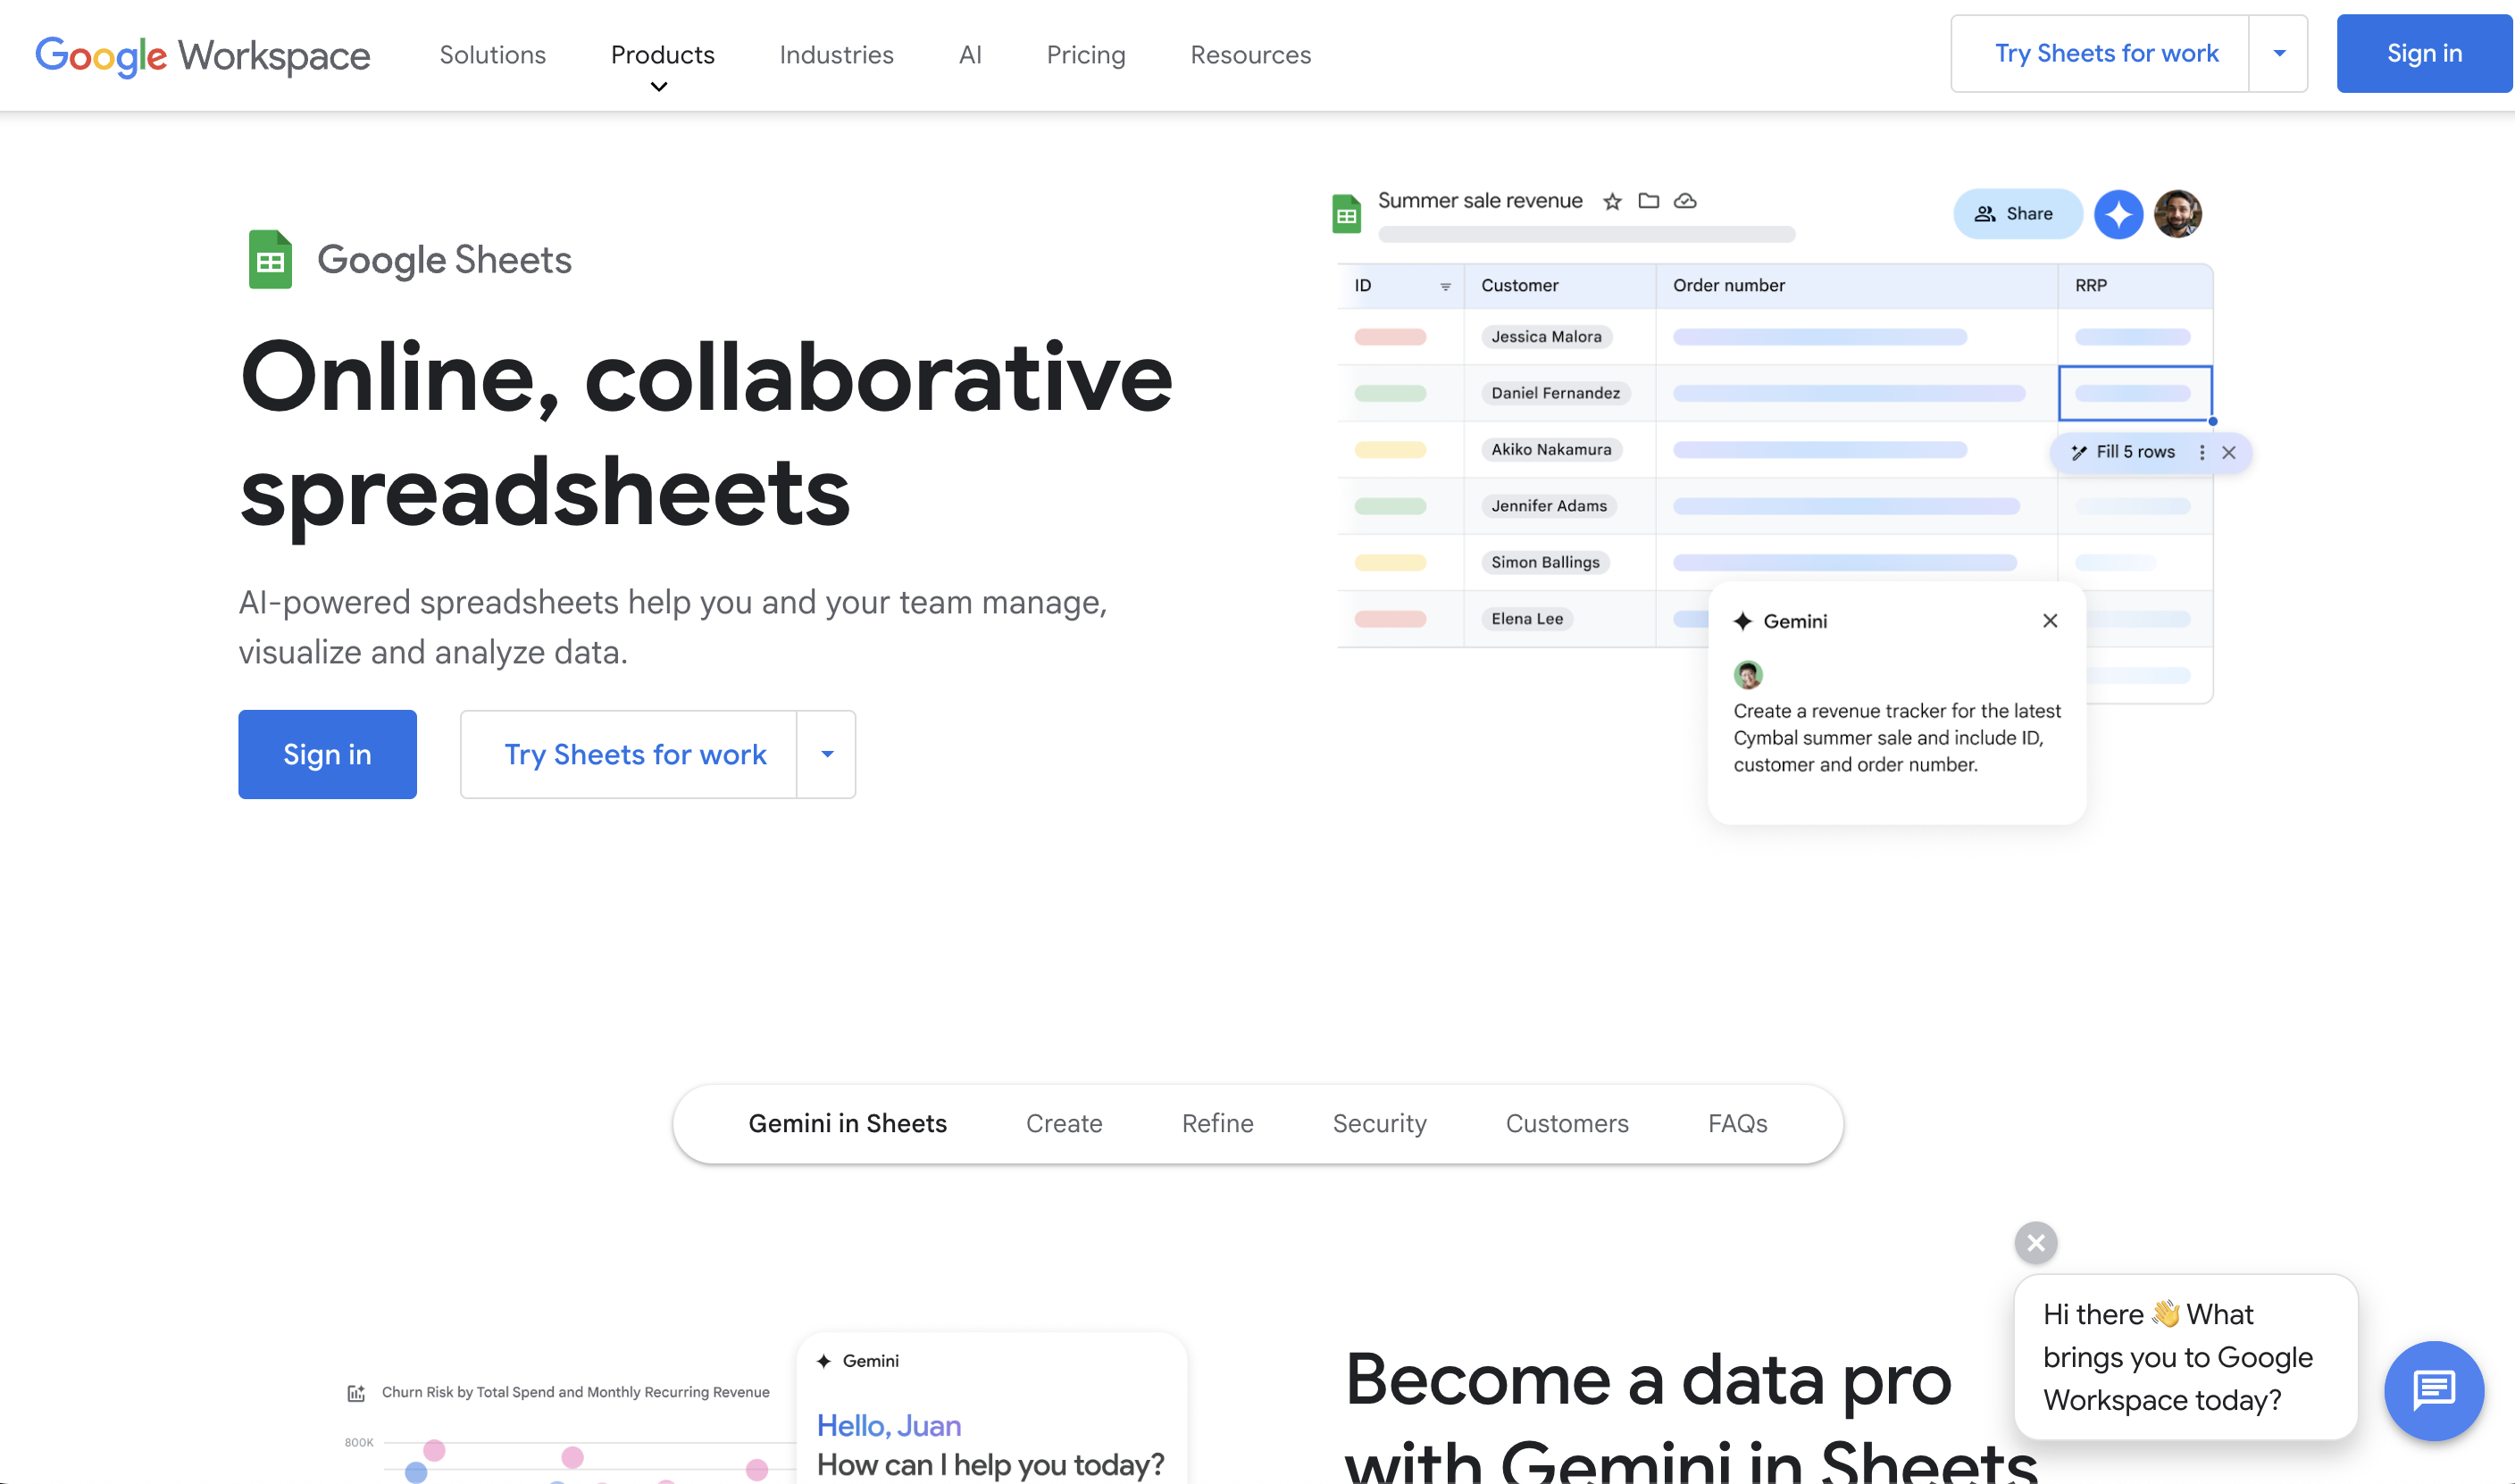Click the star icon beside Summer sale revenue
This screenshot has width=2515, height=1484.
coord(1612,202)
